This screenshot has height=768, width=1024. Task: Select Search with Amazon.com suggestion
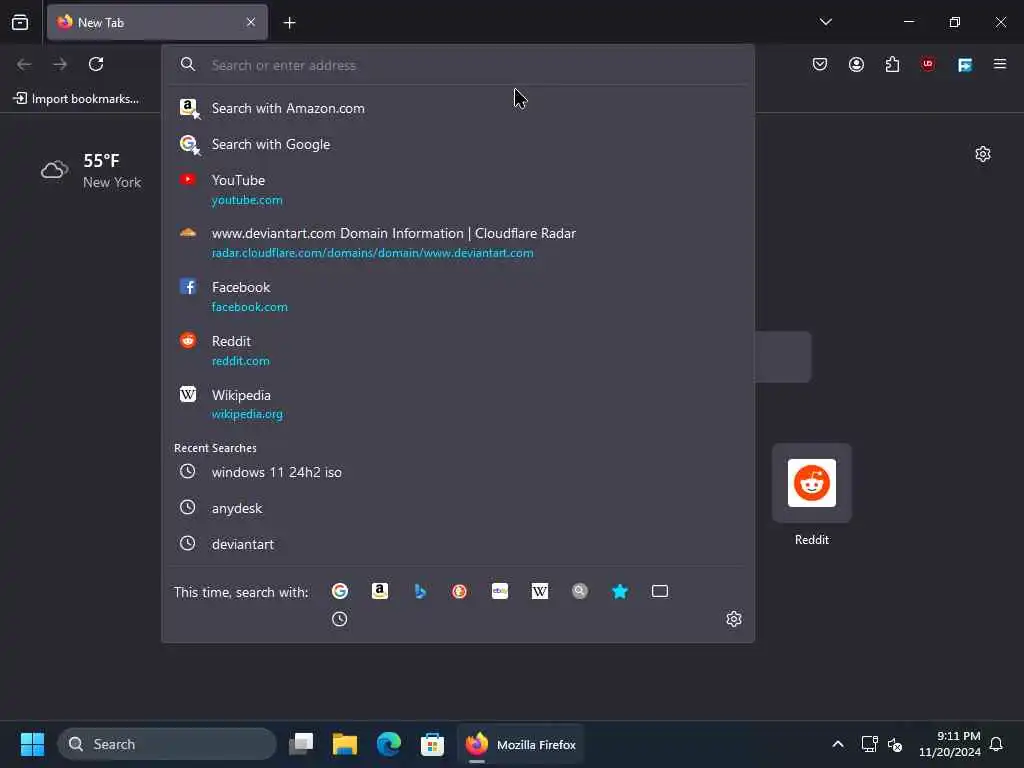point(458,108)
